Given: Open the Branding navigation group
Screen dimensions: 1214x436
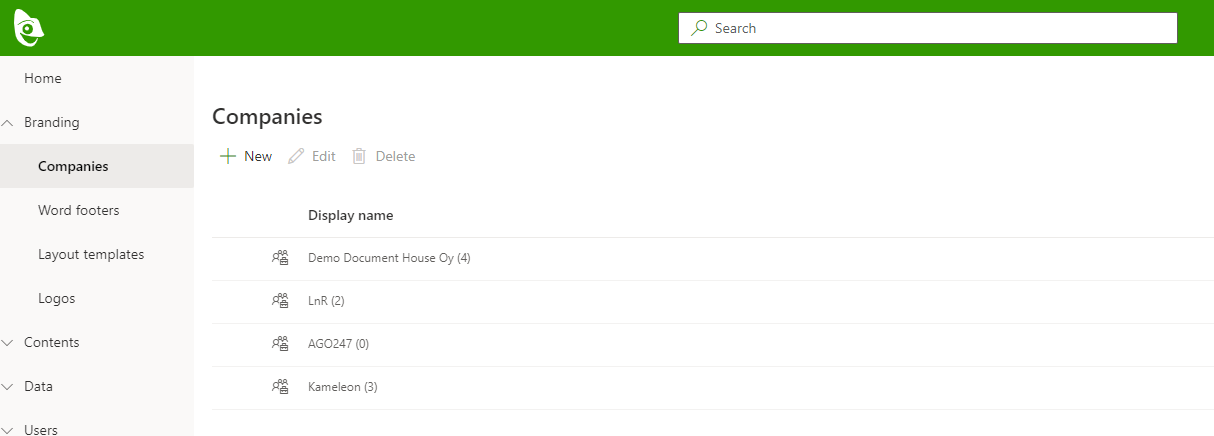Looking at the screenshot, I should [97, 122].
